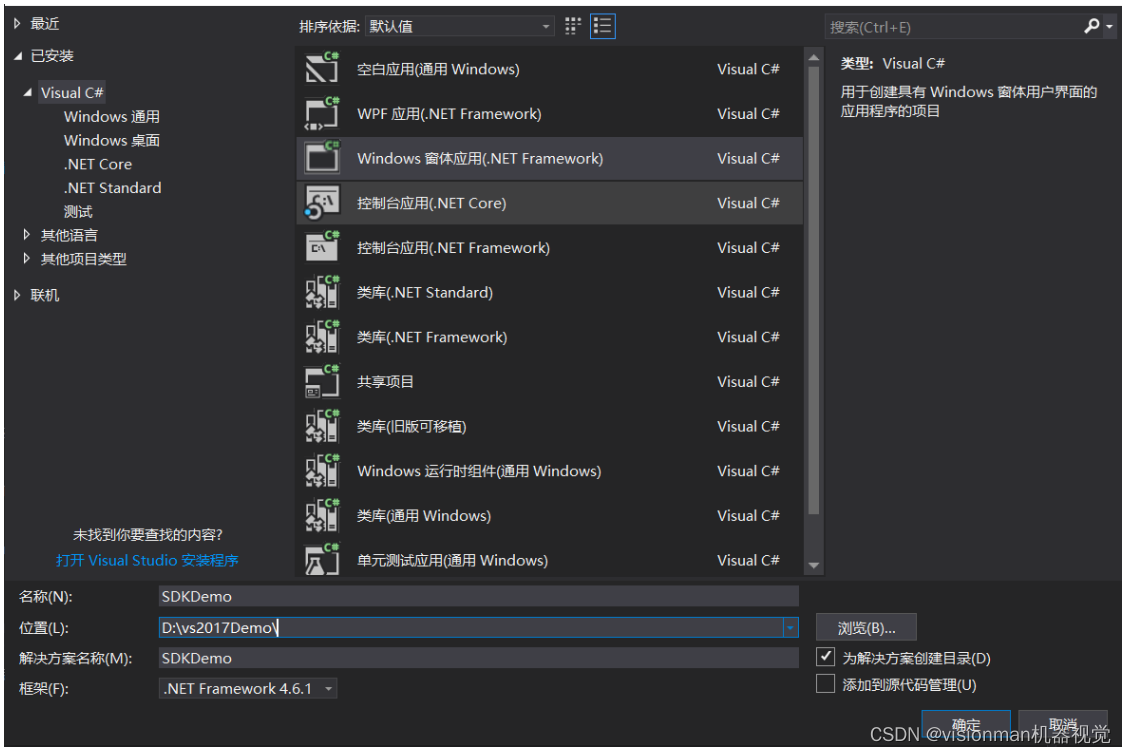This screenshot has width=1127, height=754.
Task: Choose the Windows 窗体应用 template icon
Action: (x=321, y=158)
